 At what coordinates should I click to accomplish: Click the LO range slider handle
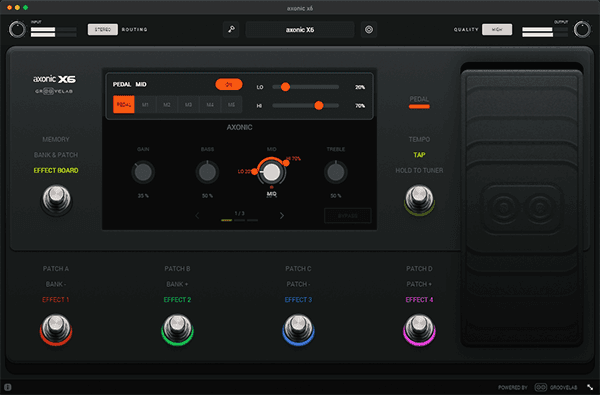(x=285, y=87)
